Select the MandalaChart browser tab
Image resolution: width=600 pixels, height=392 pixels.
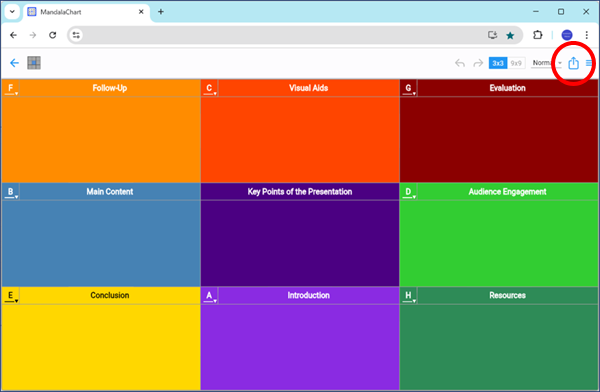(x=86, y=12)
